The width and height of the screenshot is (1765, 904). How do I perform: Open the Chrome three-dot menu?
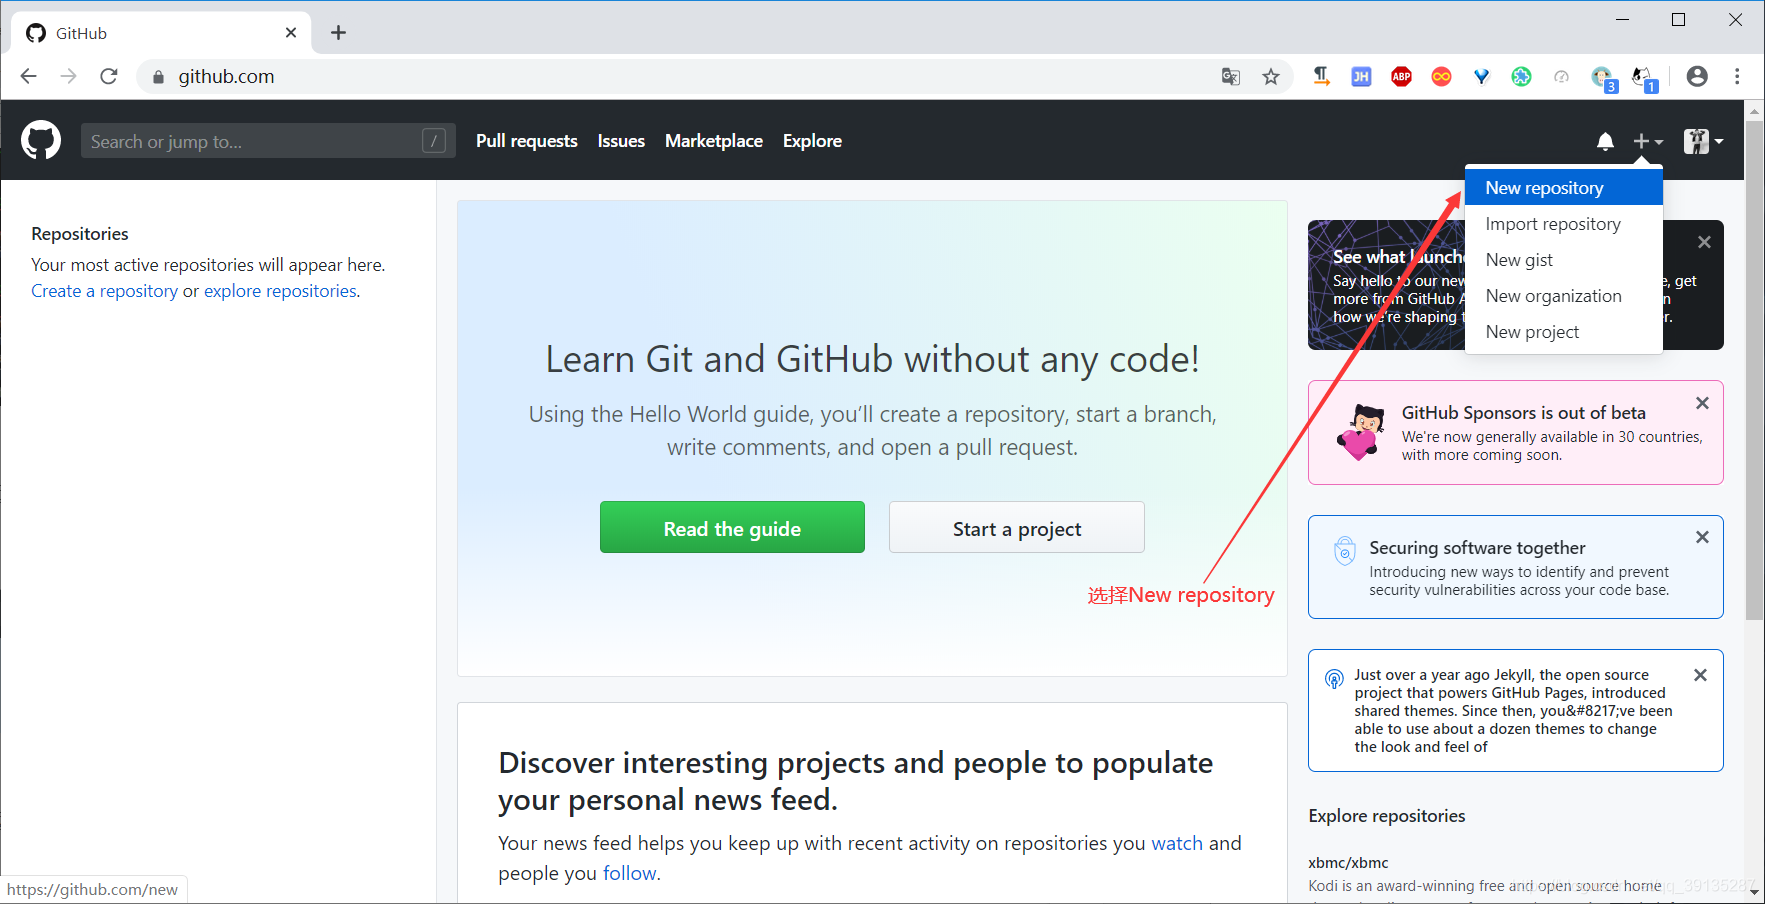pos(1737,76)
